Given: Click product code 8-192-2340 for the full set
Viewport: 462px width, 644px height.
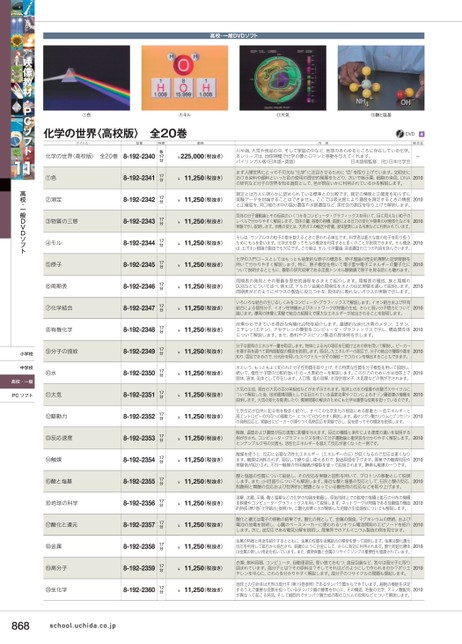Looking at the screenshot, I should tap(139, 156).
